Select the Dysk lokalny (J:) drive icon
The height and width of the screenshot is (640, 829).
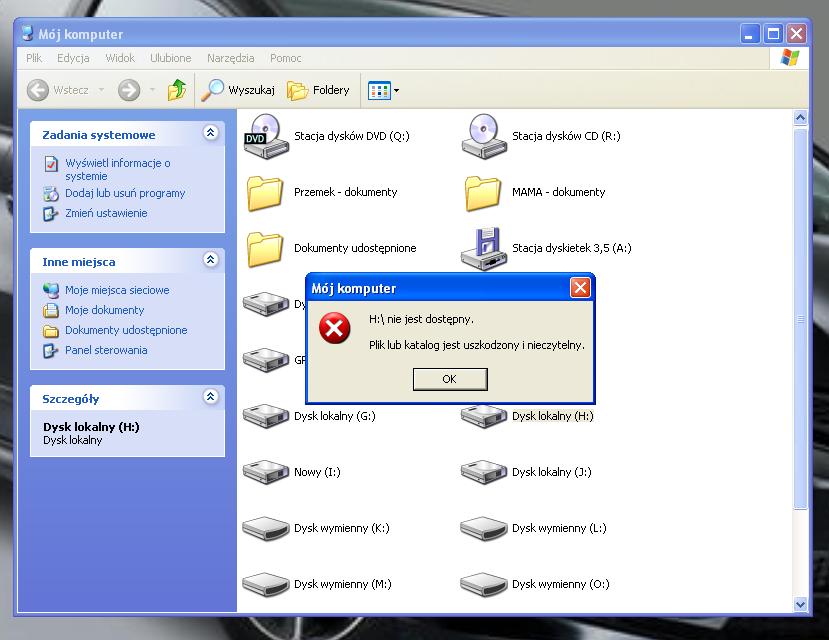tap(484, 472)
